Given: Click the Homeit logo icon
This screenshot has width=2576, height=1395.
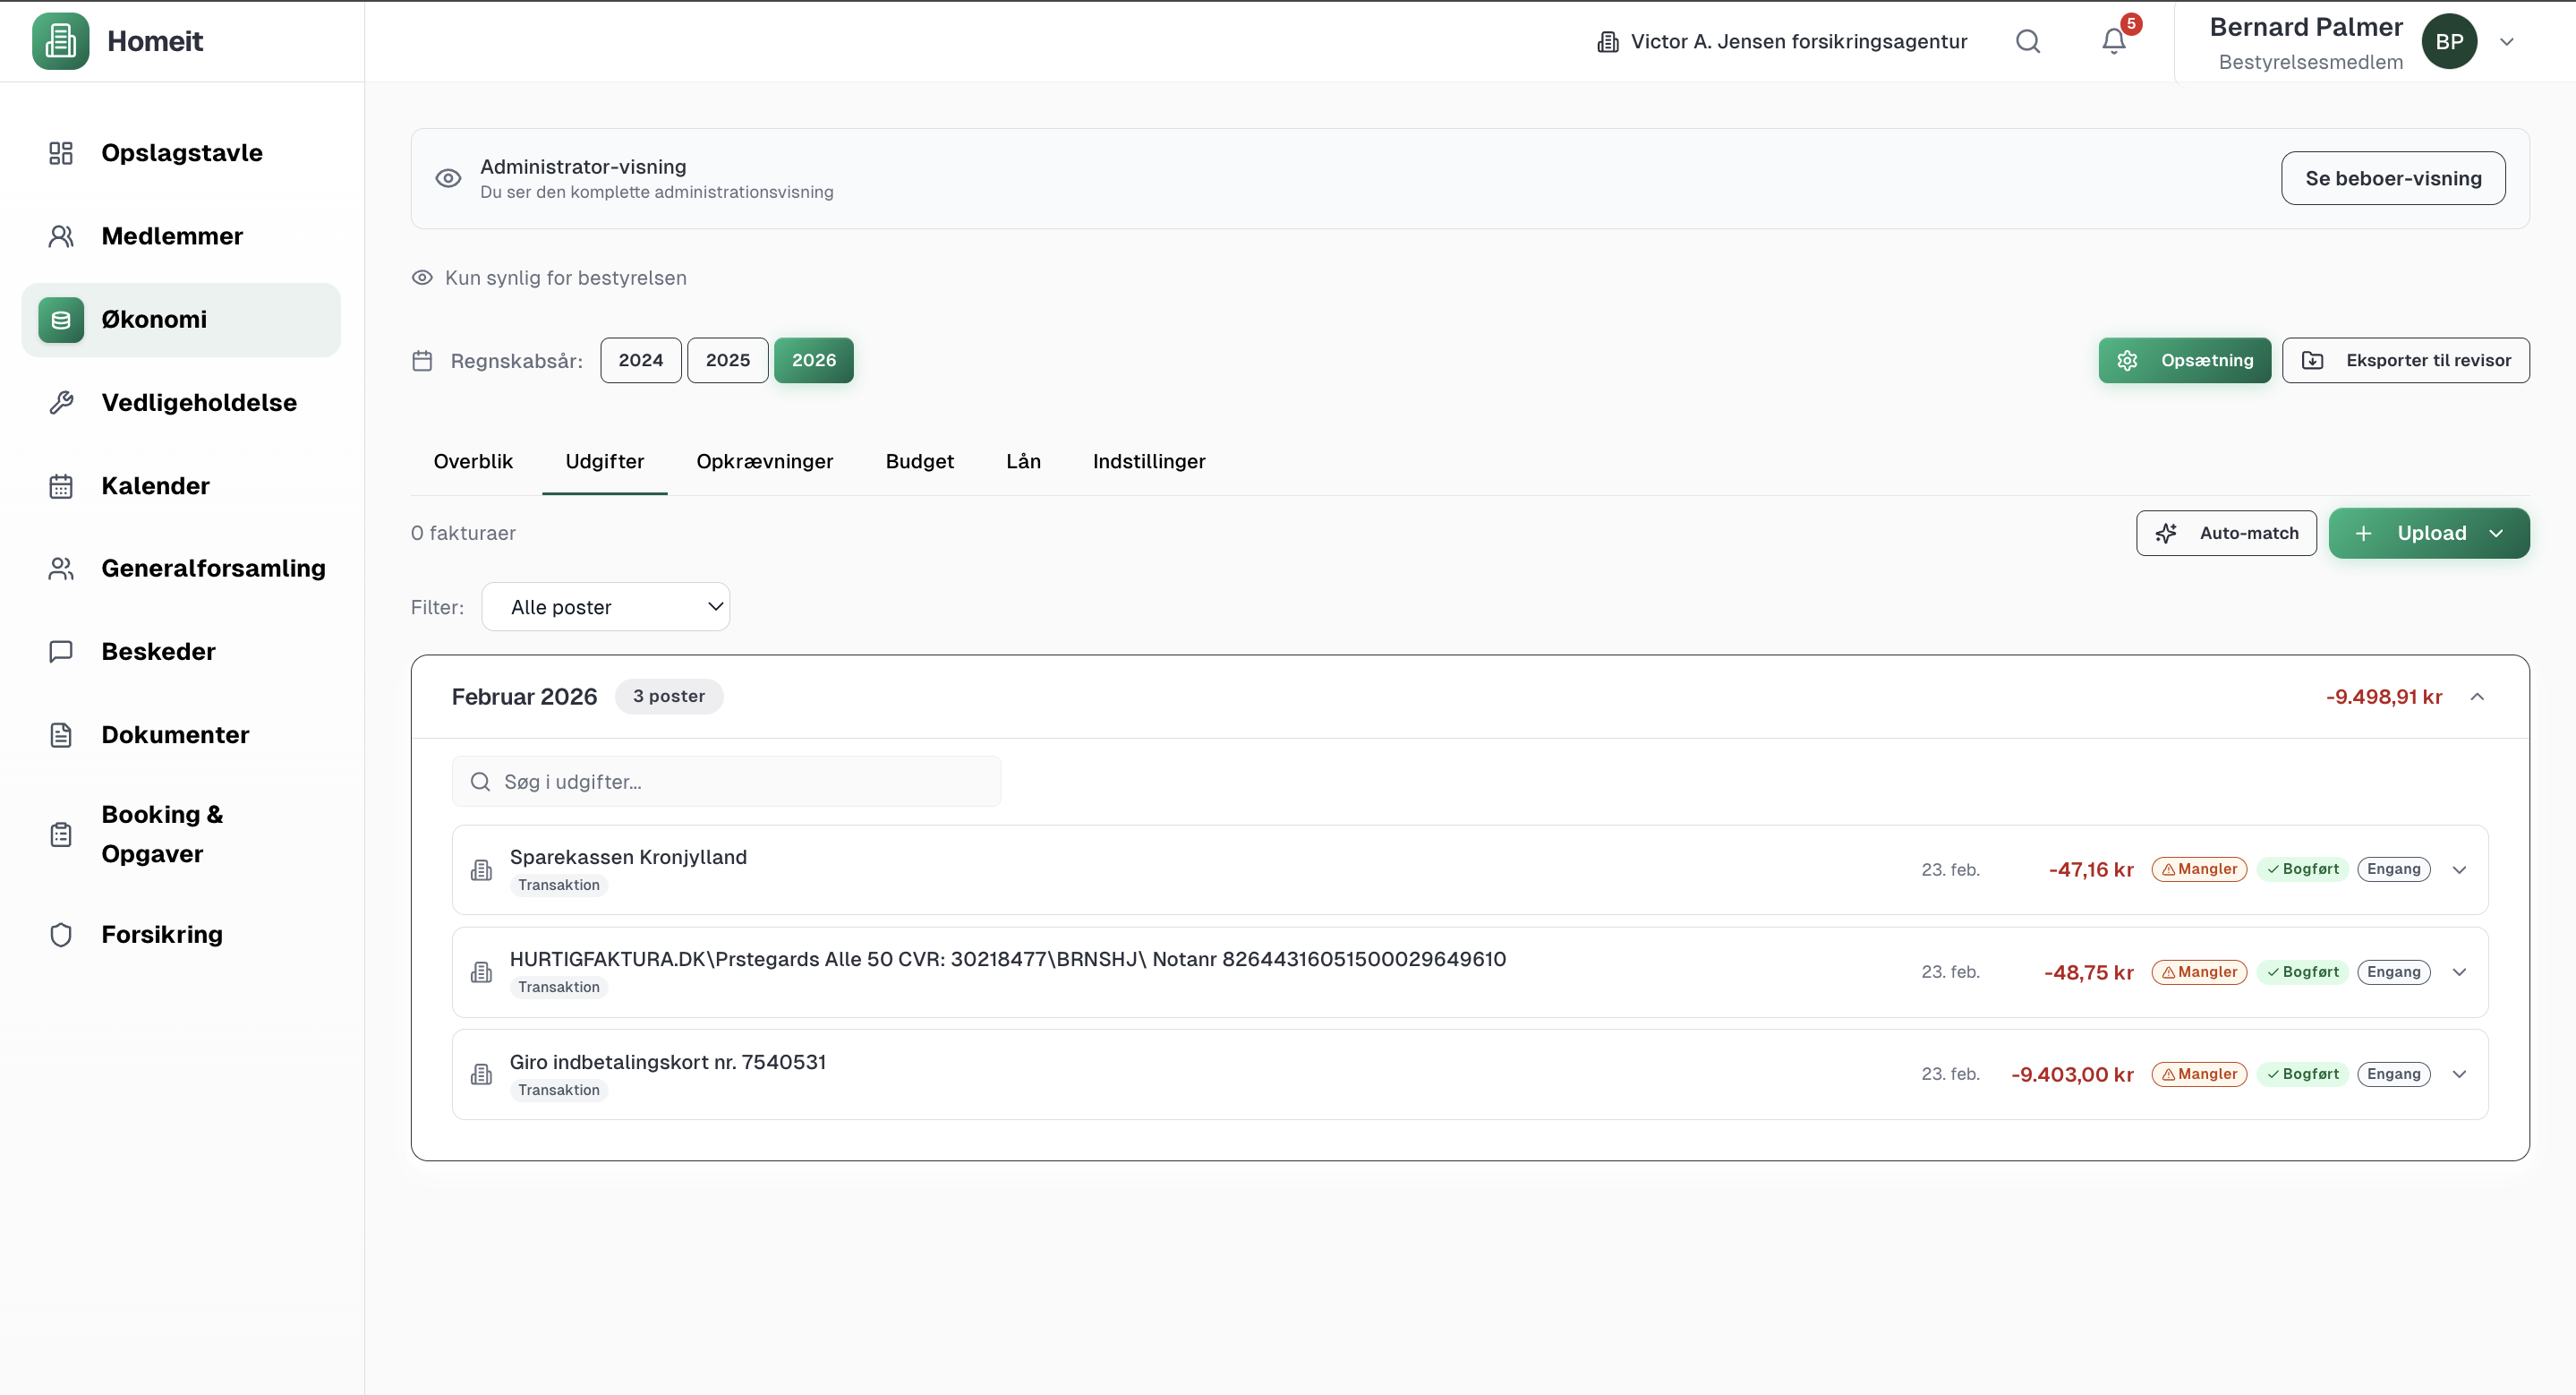Looking at the screenshot, I should tap(60, 41).
